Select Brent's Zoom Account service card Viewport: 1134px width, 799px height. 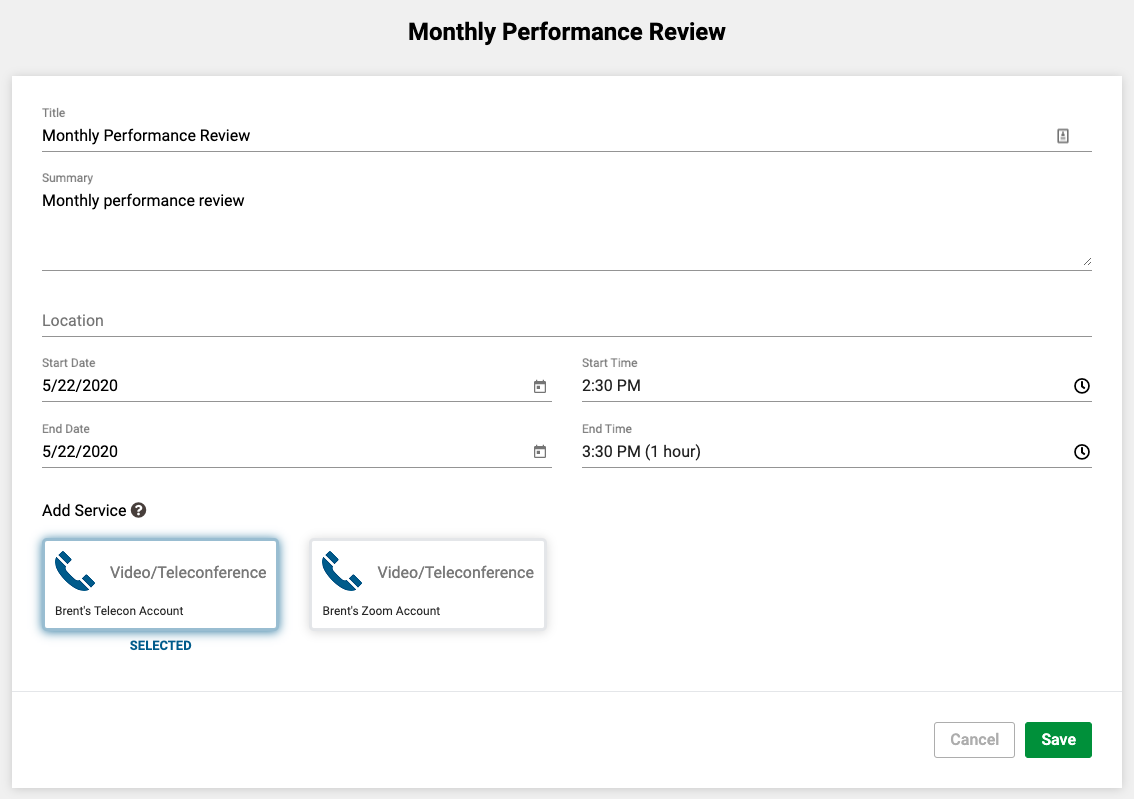tap(427, 584)
